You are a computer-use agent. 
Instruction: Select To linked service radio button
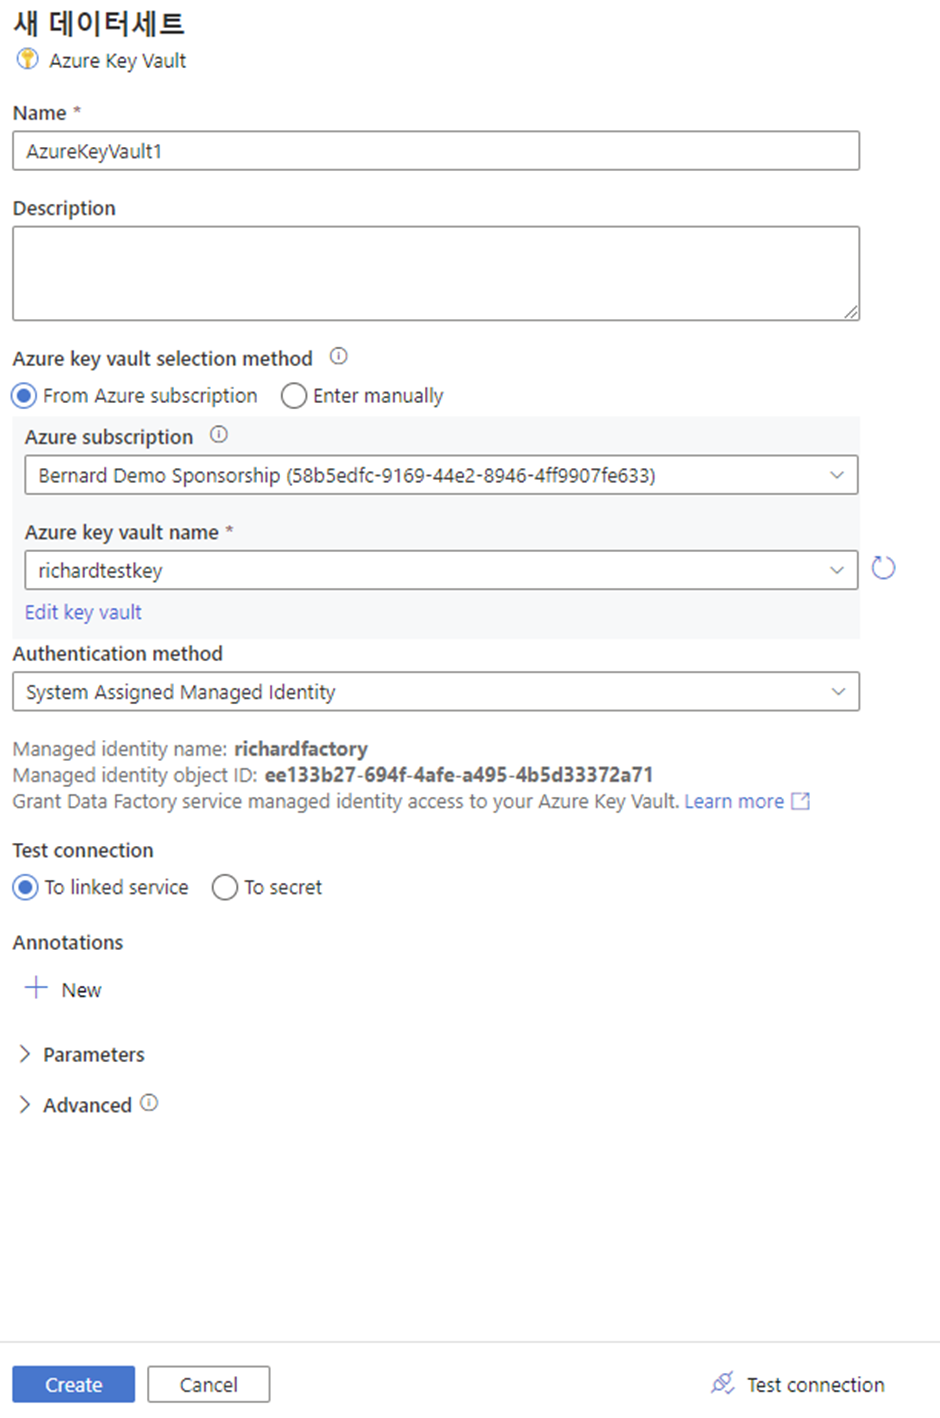25,887
